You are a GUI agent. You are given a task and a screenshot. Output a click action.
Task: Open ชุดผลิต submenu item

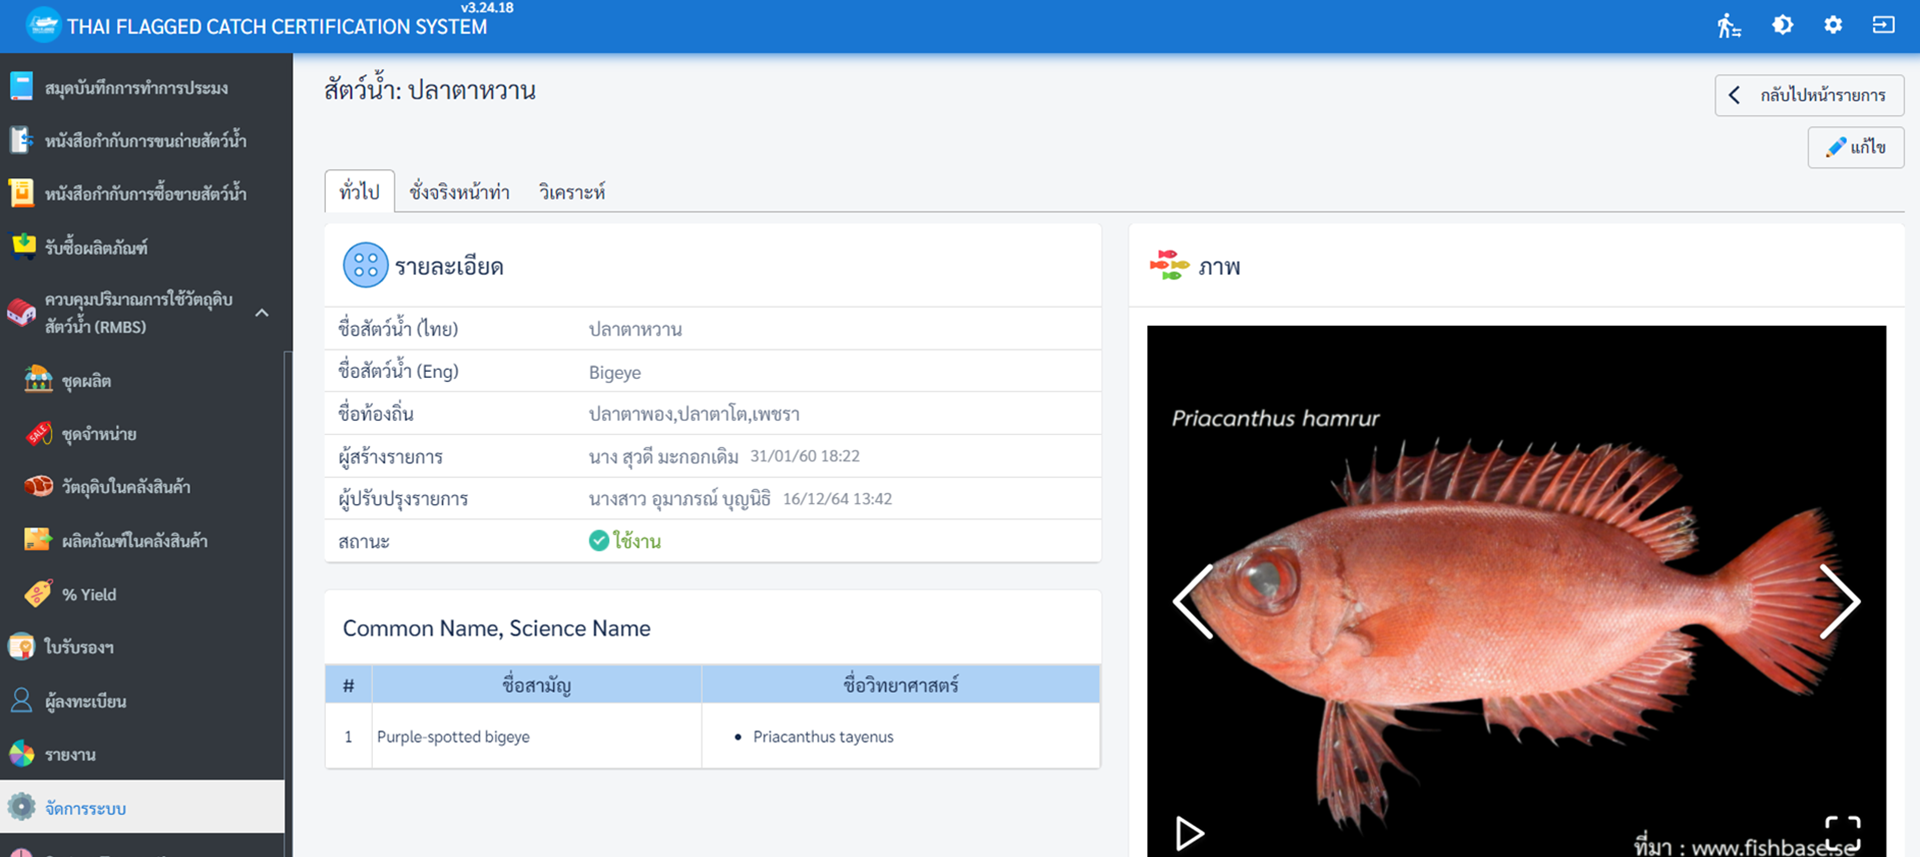[142, 380]
